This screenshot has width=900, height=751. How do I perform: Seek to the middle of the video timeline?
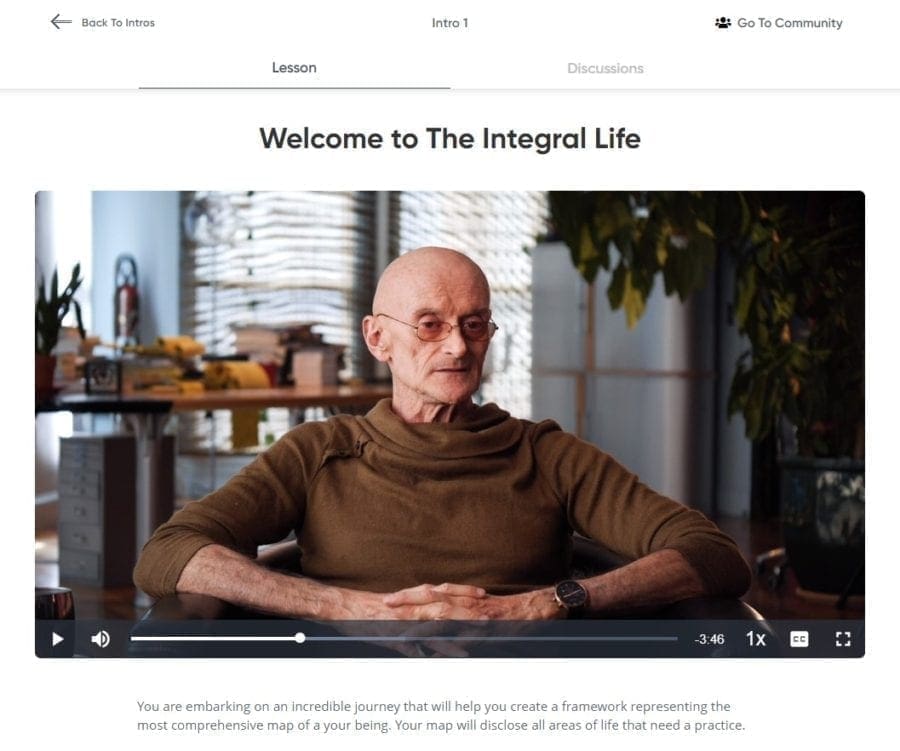(404, 638)
